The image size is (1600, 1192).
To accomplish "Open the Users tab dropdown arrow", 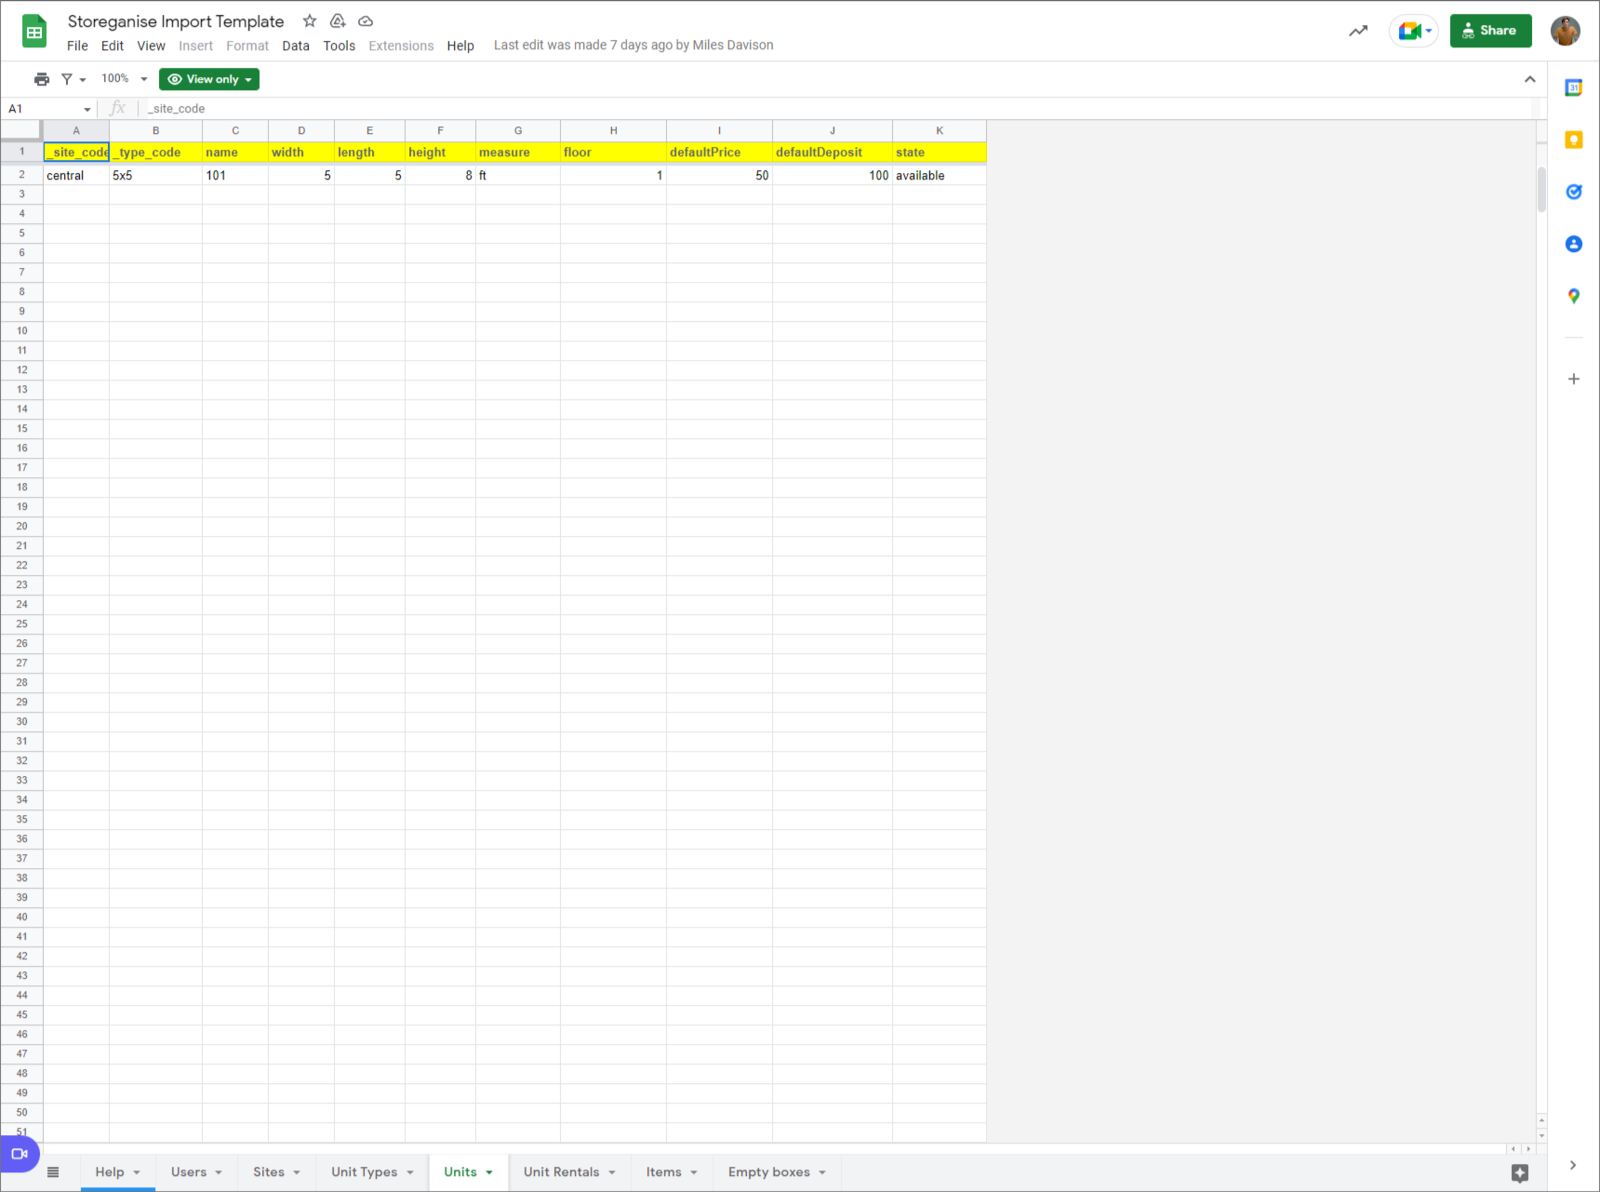I will point(218,1173).
